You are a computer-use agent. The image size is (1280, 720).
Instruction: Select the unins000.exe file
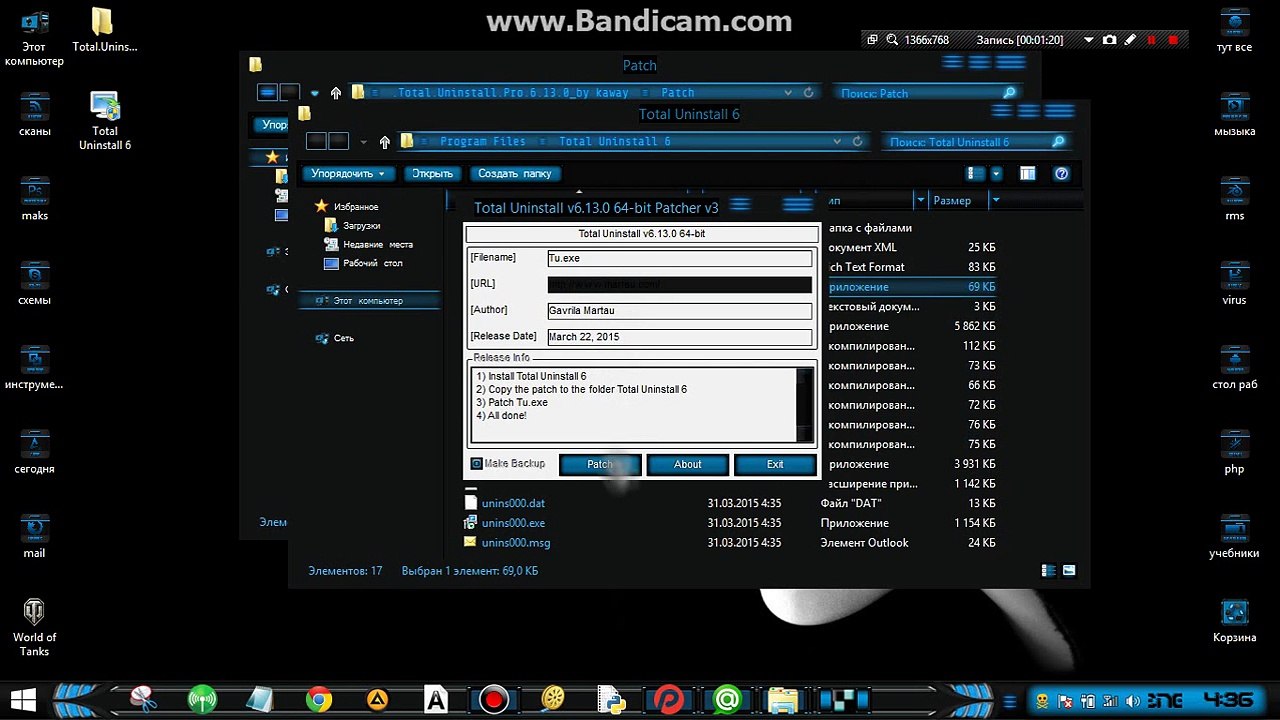513,523
